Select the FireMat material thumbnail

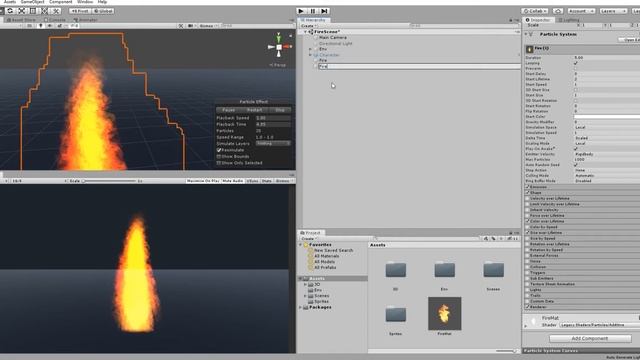[444, 313]
